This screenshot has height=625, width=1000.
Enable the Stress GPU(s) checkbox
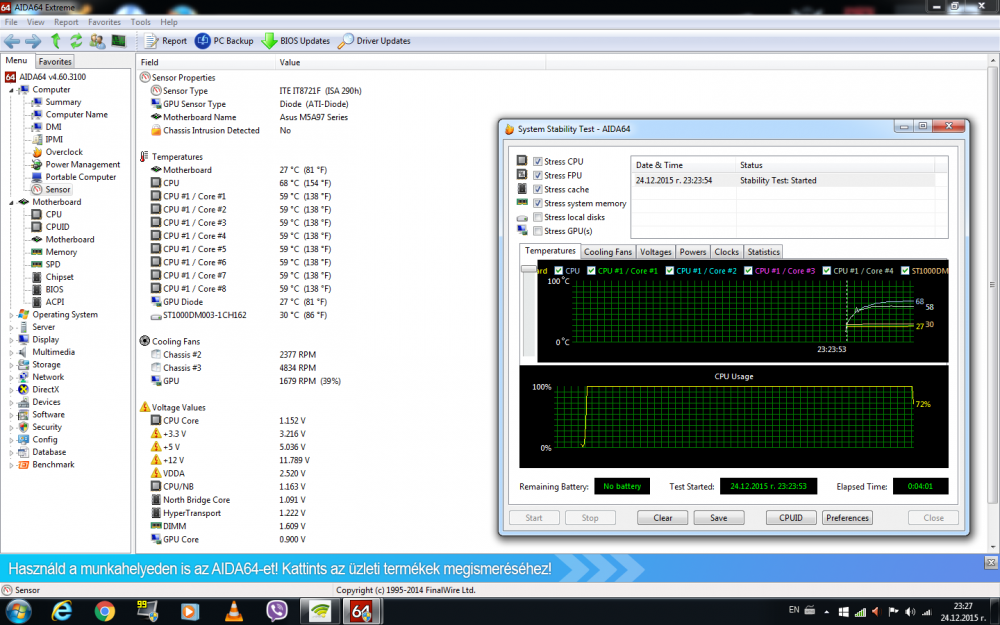point(538,232)
